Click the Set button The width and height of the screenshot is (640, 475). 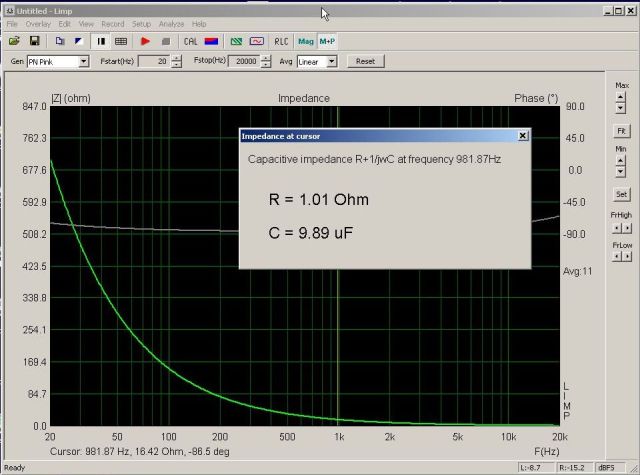click(621, 194)
